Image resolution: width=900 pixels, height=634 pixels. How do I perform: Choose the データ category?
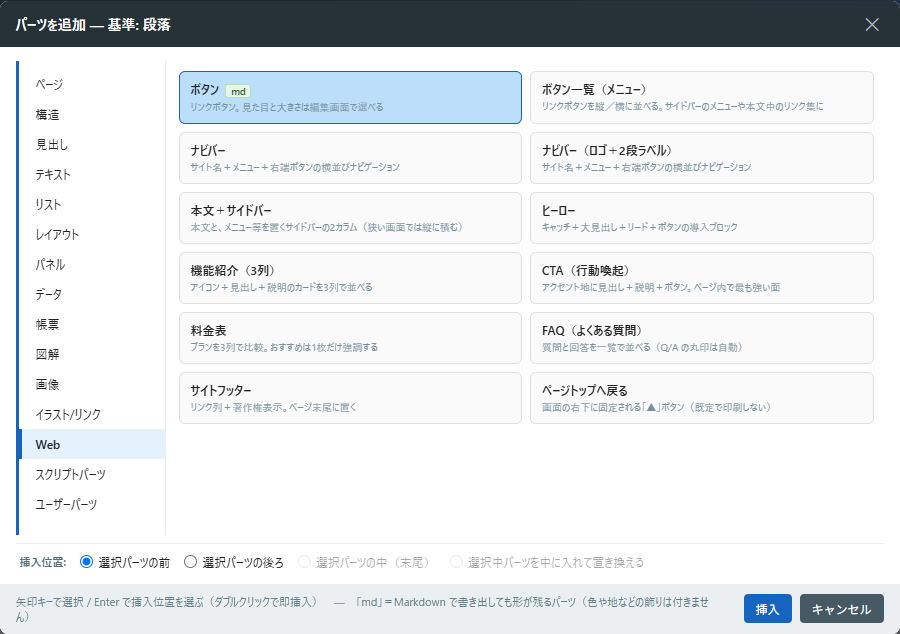coord(93,294)
